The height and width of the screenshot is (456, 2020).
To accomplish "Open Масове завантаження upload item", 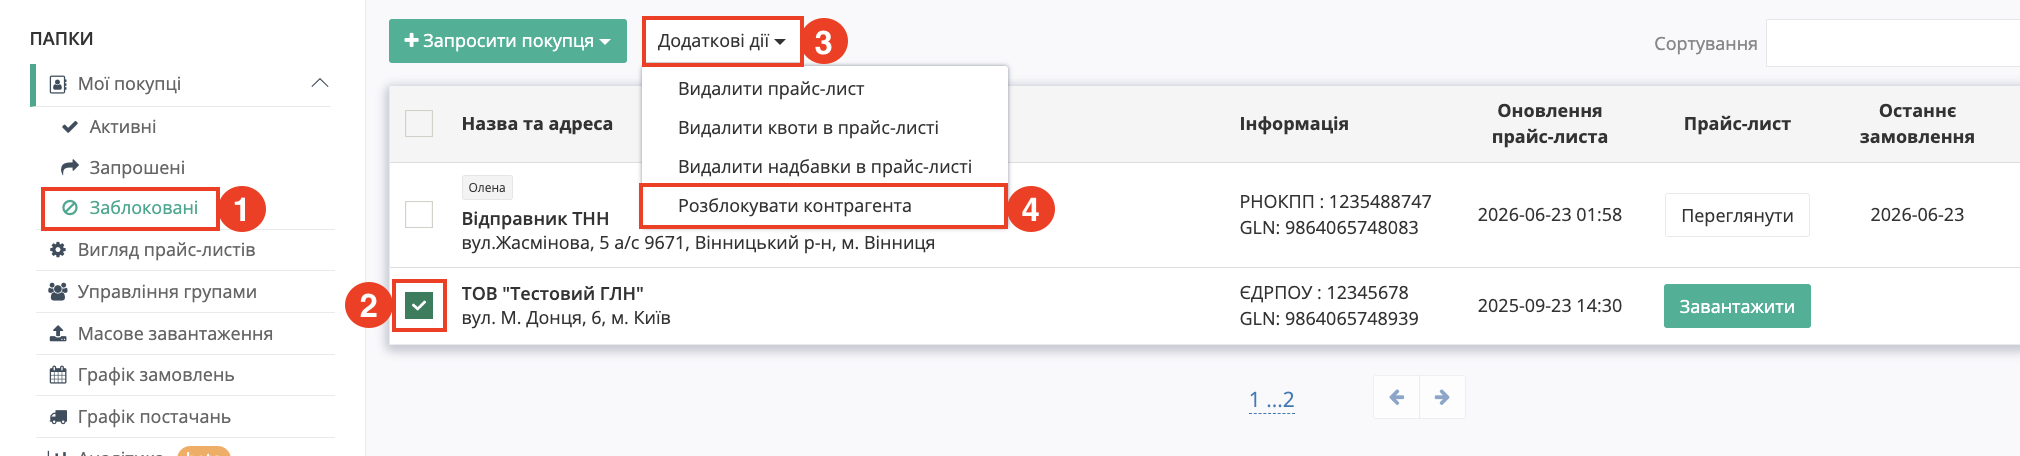I will [160, 333].
